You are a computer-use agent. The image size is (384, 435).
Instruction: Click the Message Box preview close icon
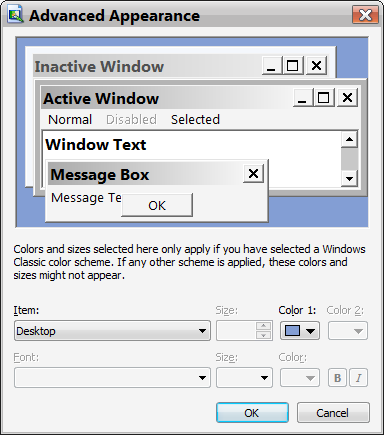253,173
